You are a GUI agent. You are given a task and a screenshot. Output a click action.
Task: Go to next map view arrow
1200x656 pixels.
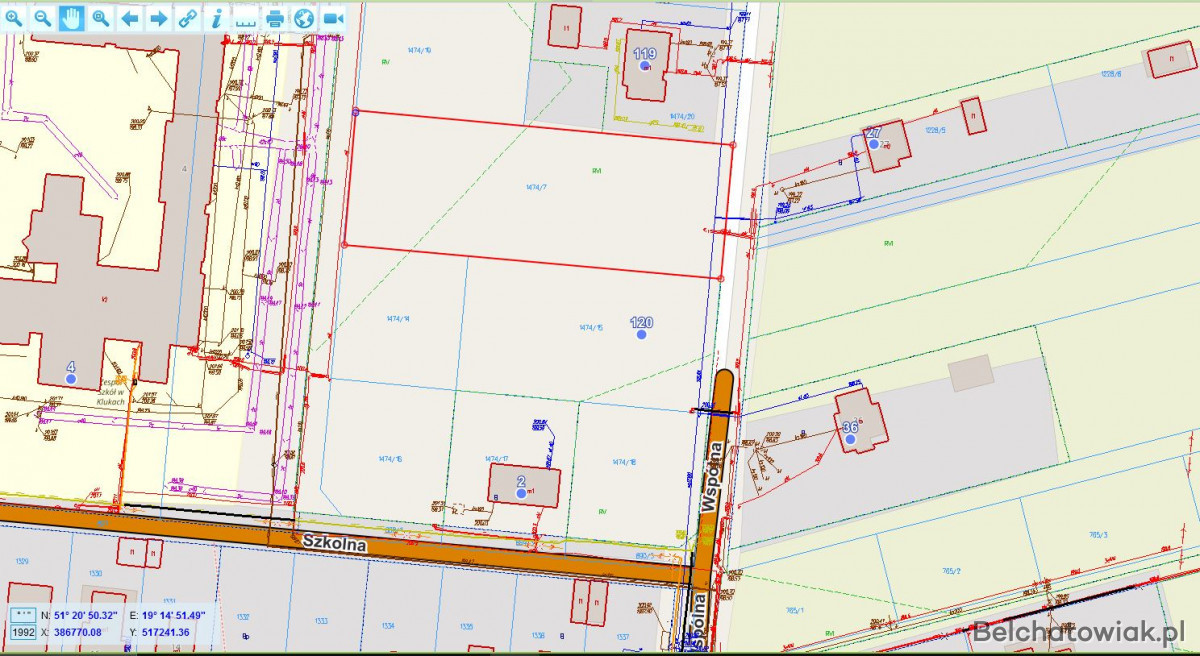click(159, 18)
